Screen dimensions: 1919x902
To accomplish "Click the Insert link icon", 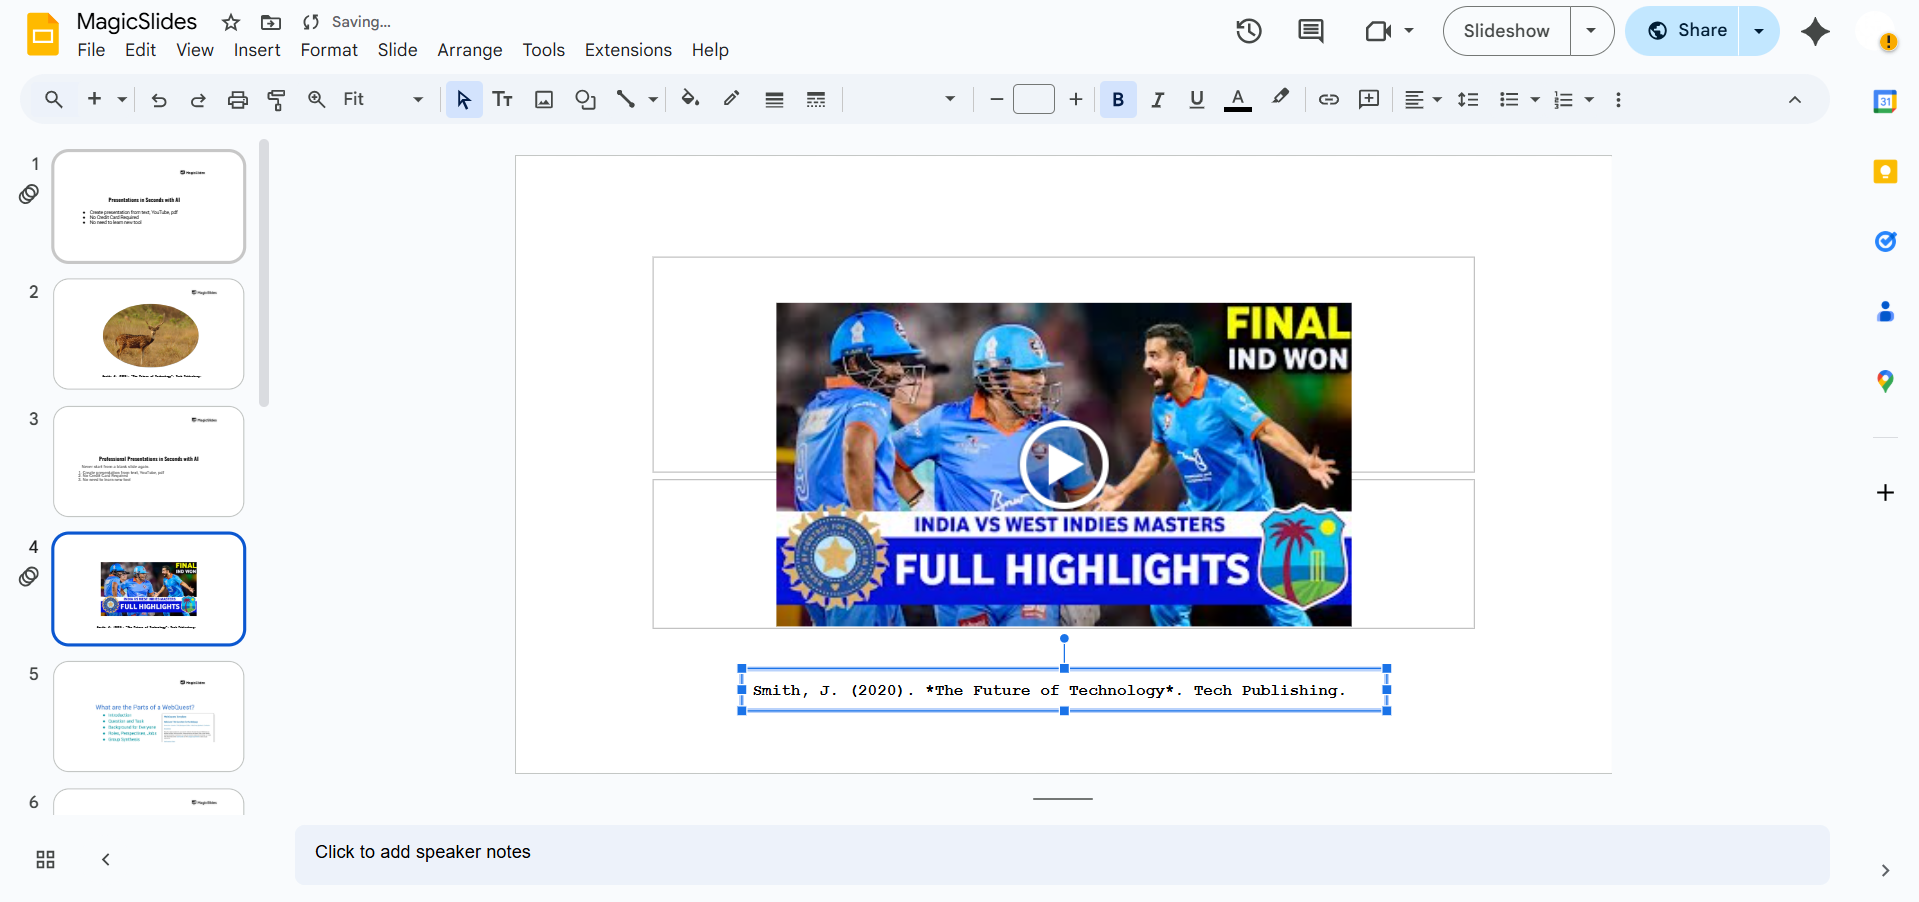I will coord(1328,99).
